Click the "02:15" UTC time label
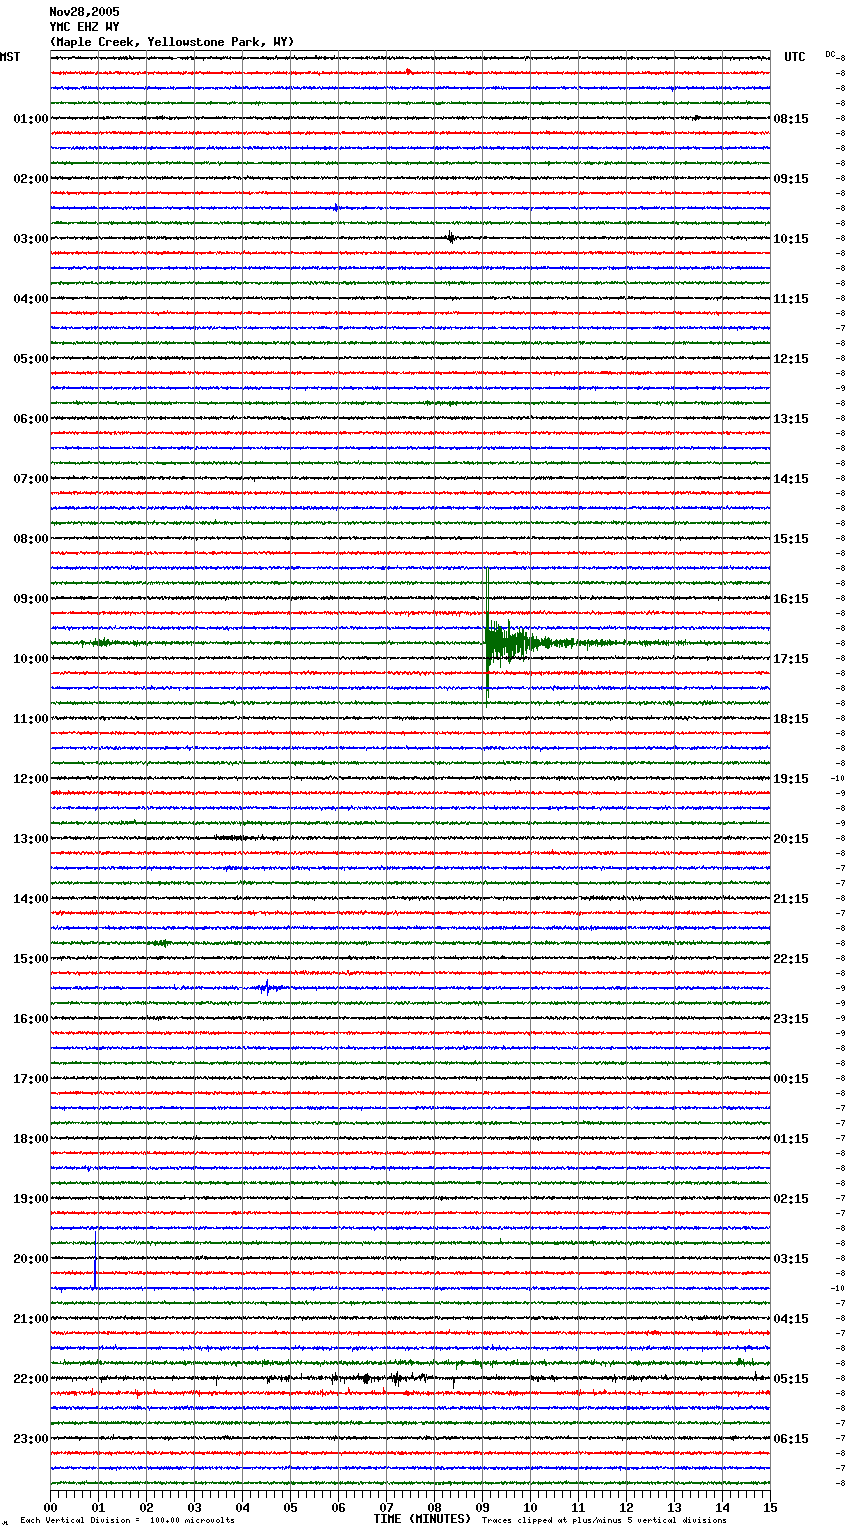Viewport: 850px width, 1534px height. click(x=791, y=1199)
